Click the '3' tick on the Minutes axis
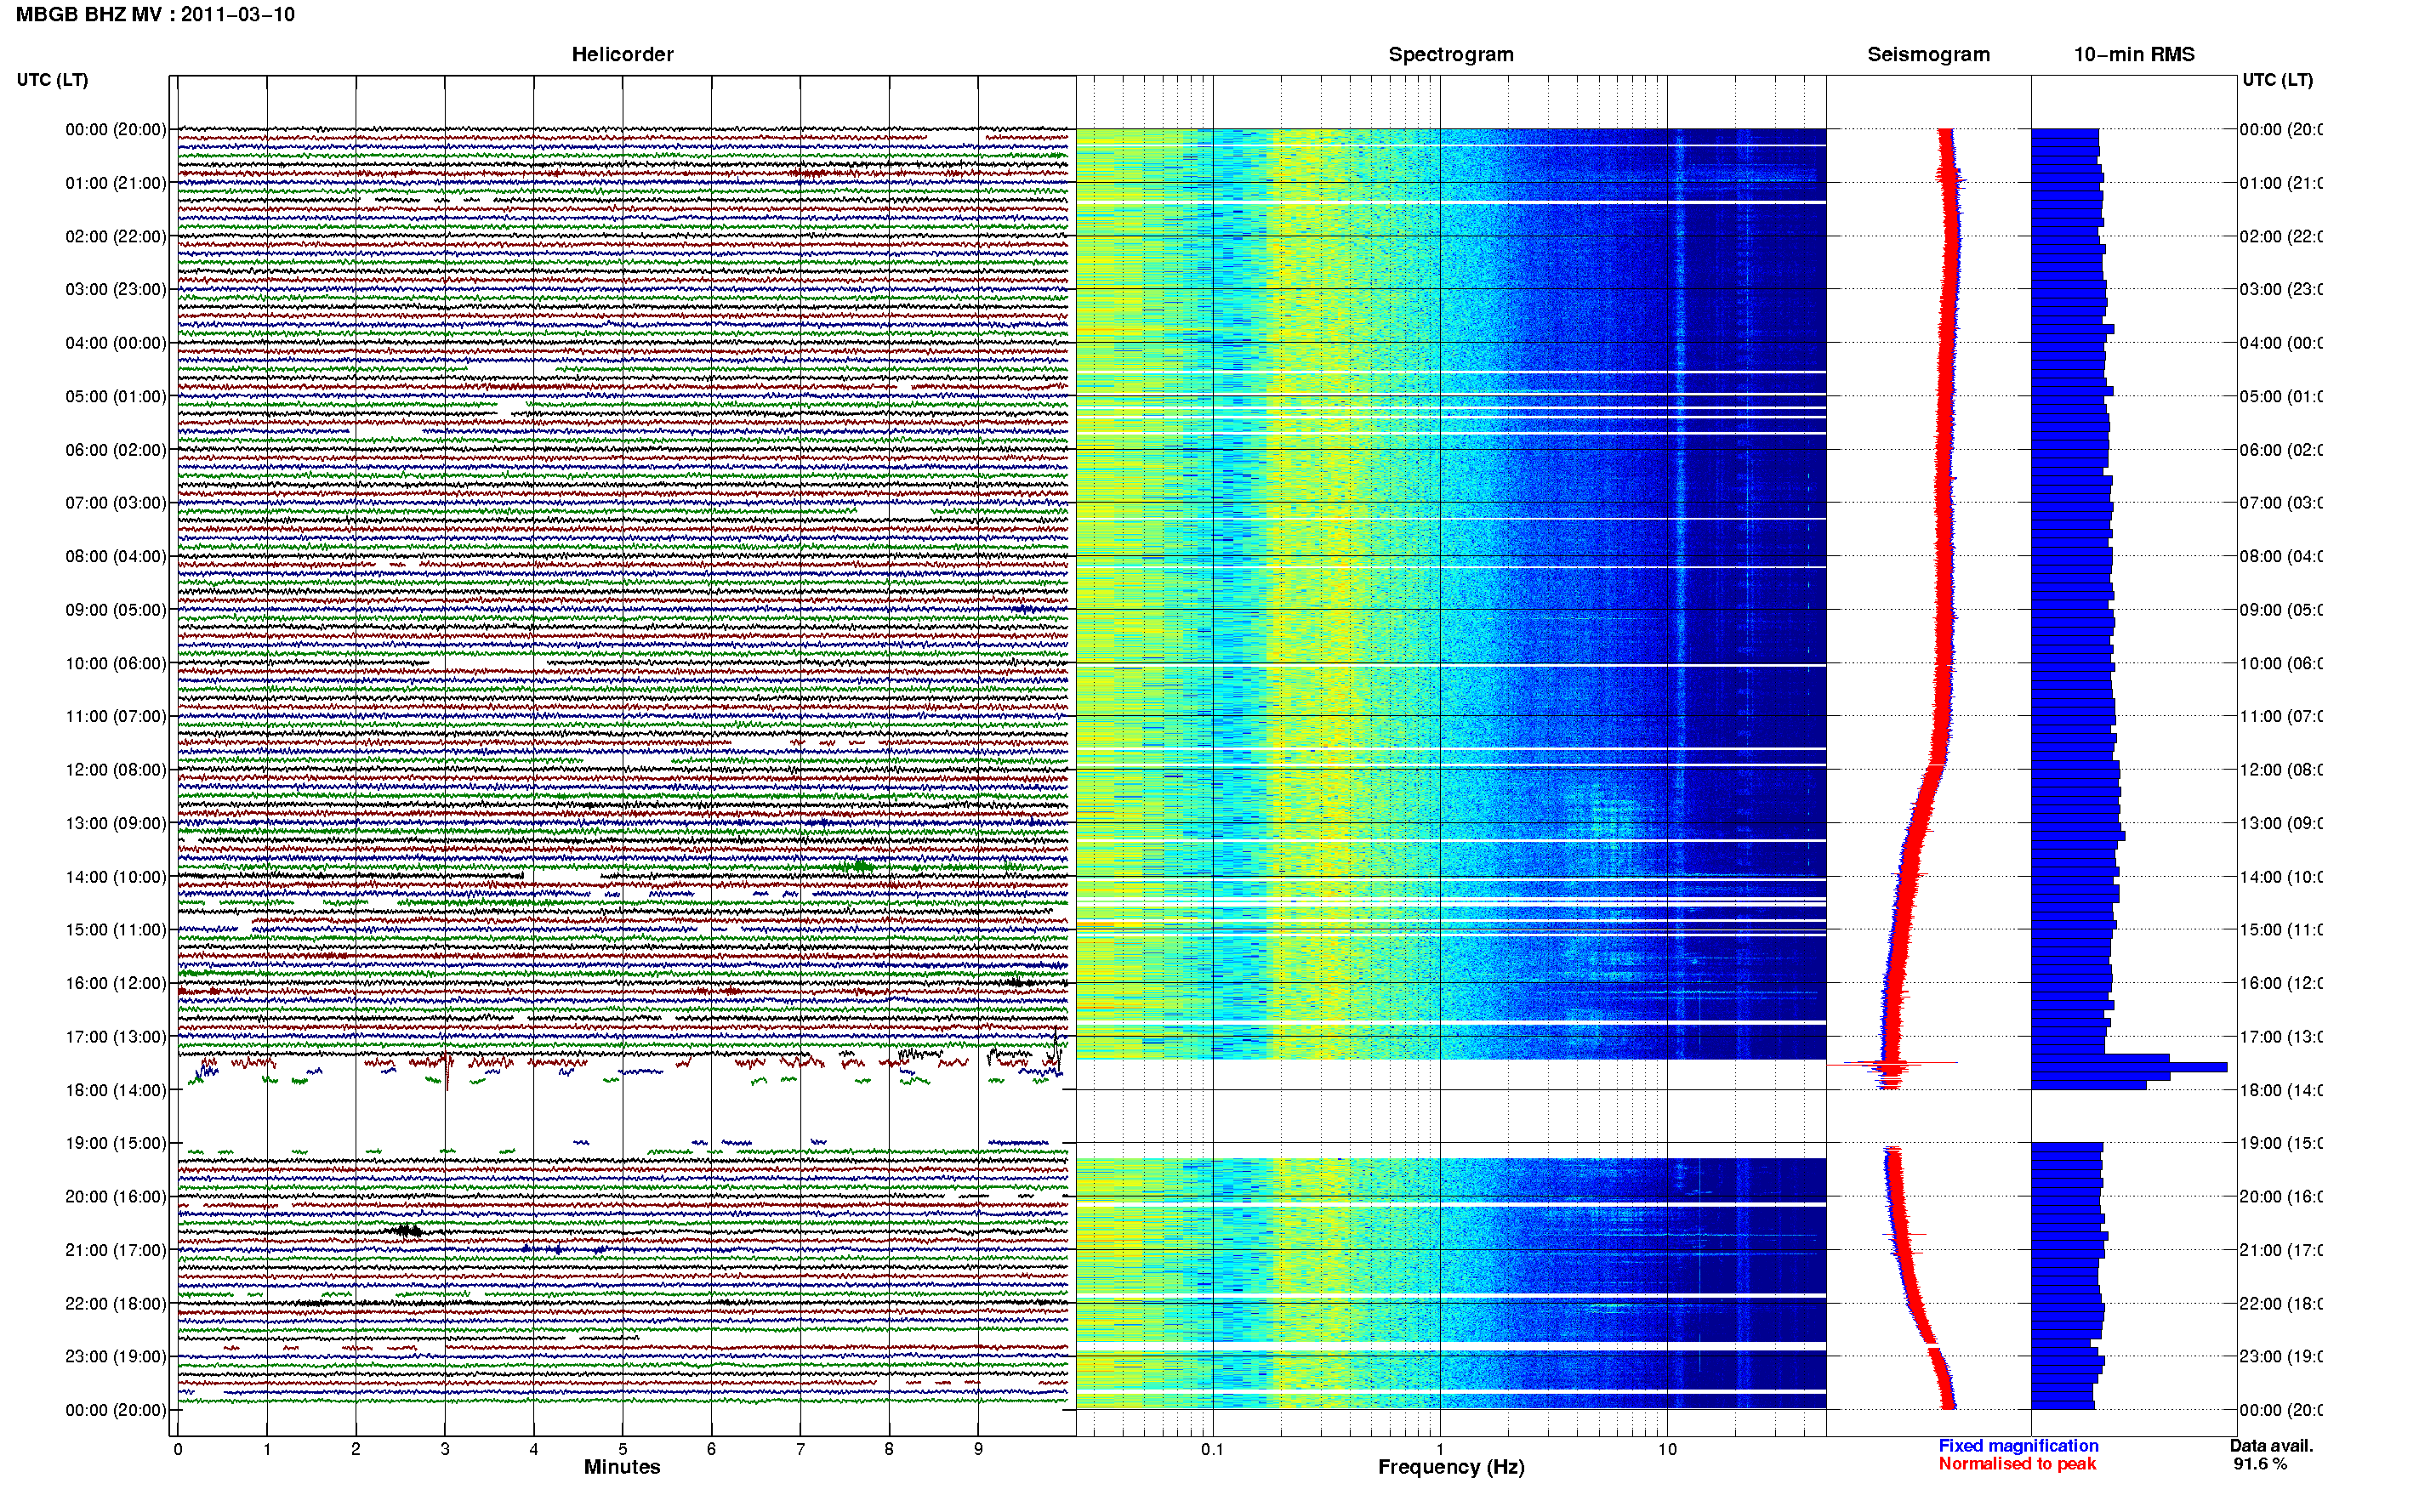Viewport: 2419px width, 1512px height. coord(445,1449)
